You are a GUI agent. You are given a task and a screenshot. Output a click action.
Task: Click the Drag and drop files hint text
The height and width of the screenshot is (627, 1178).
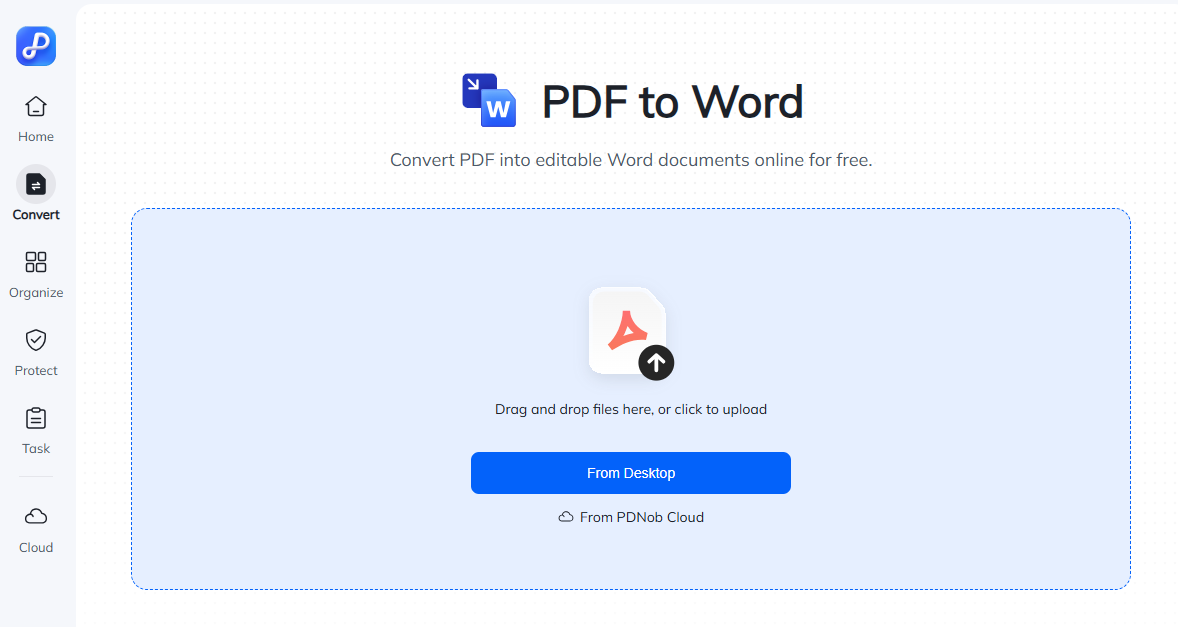click(x=630, y=409)
